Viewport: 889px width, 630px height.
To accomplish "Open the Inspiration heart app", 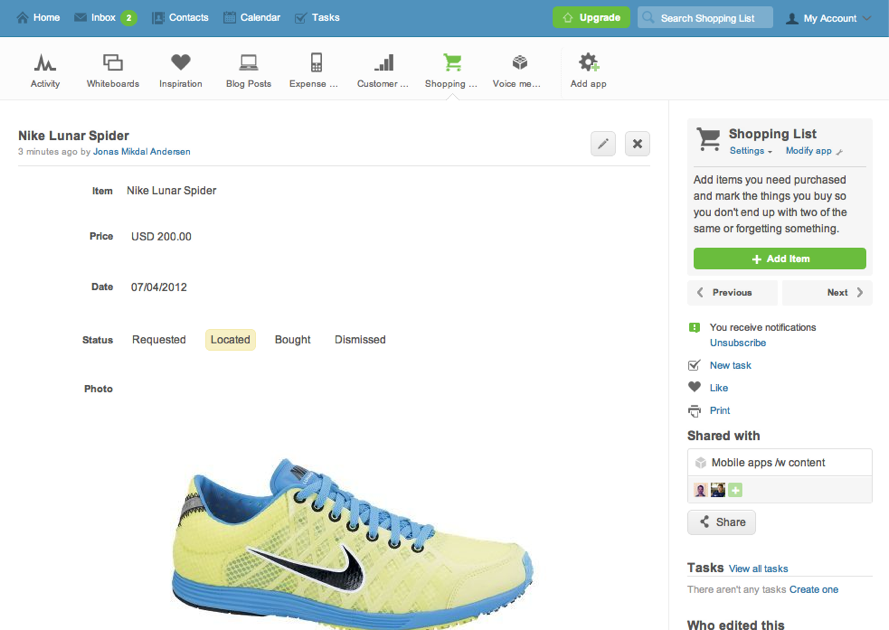I will click(x=180, y=70).
